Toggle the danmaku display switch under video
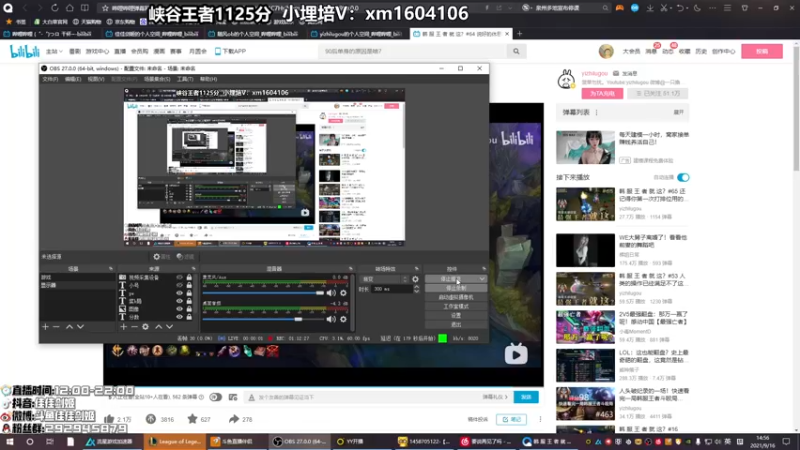 point(216,397)
